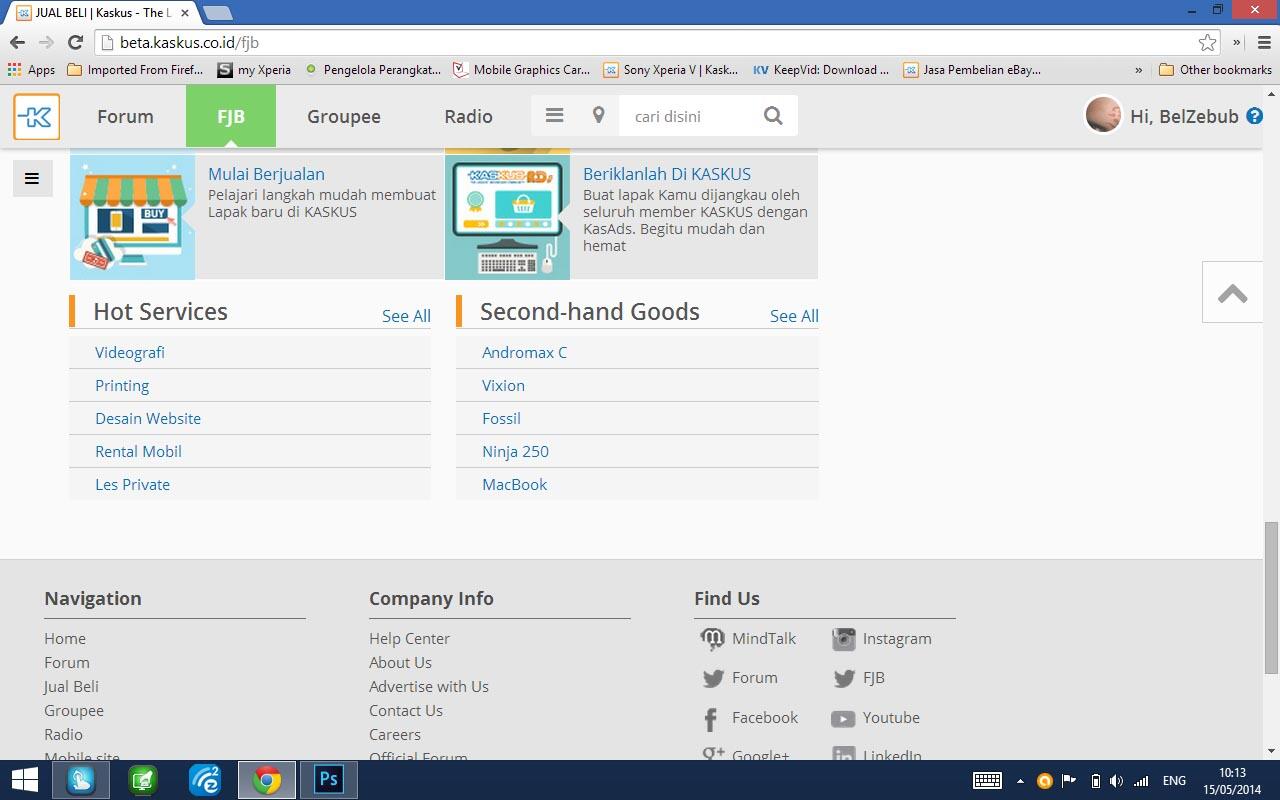
Task: Click the location pin icon
Action: point(598,116)
